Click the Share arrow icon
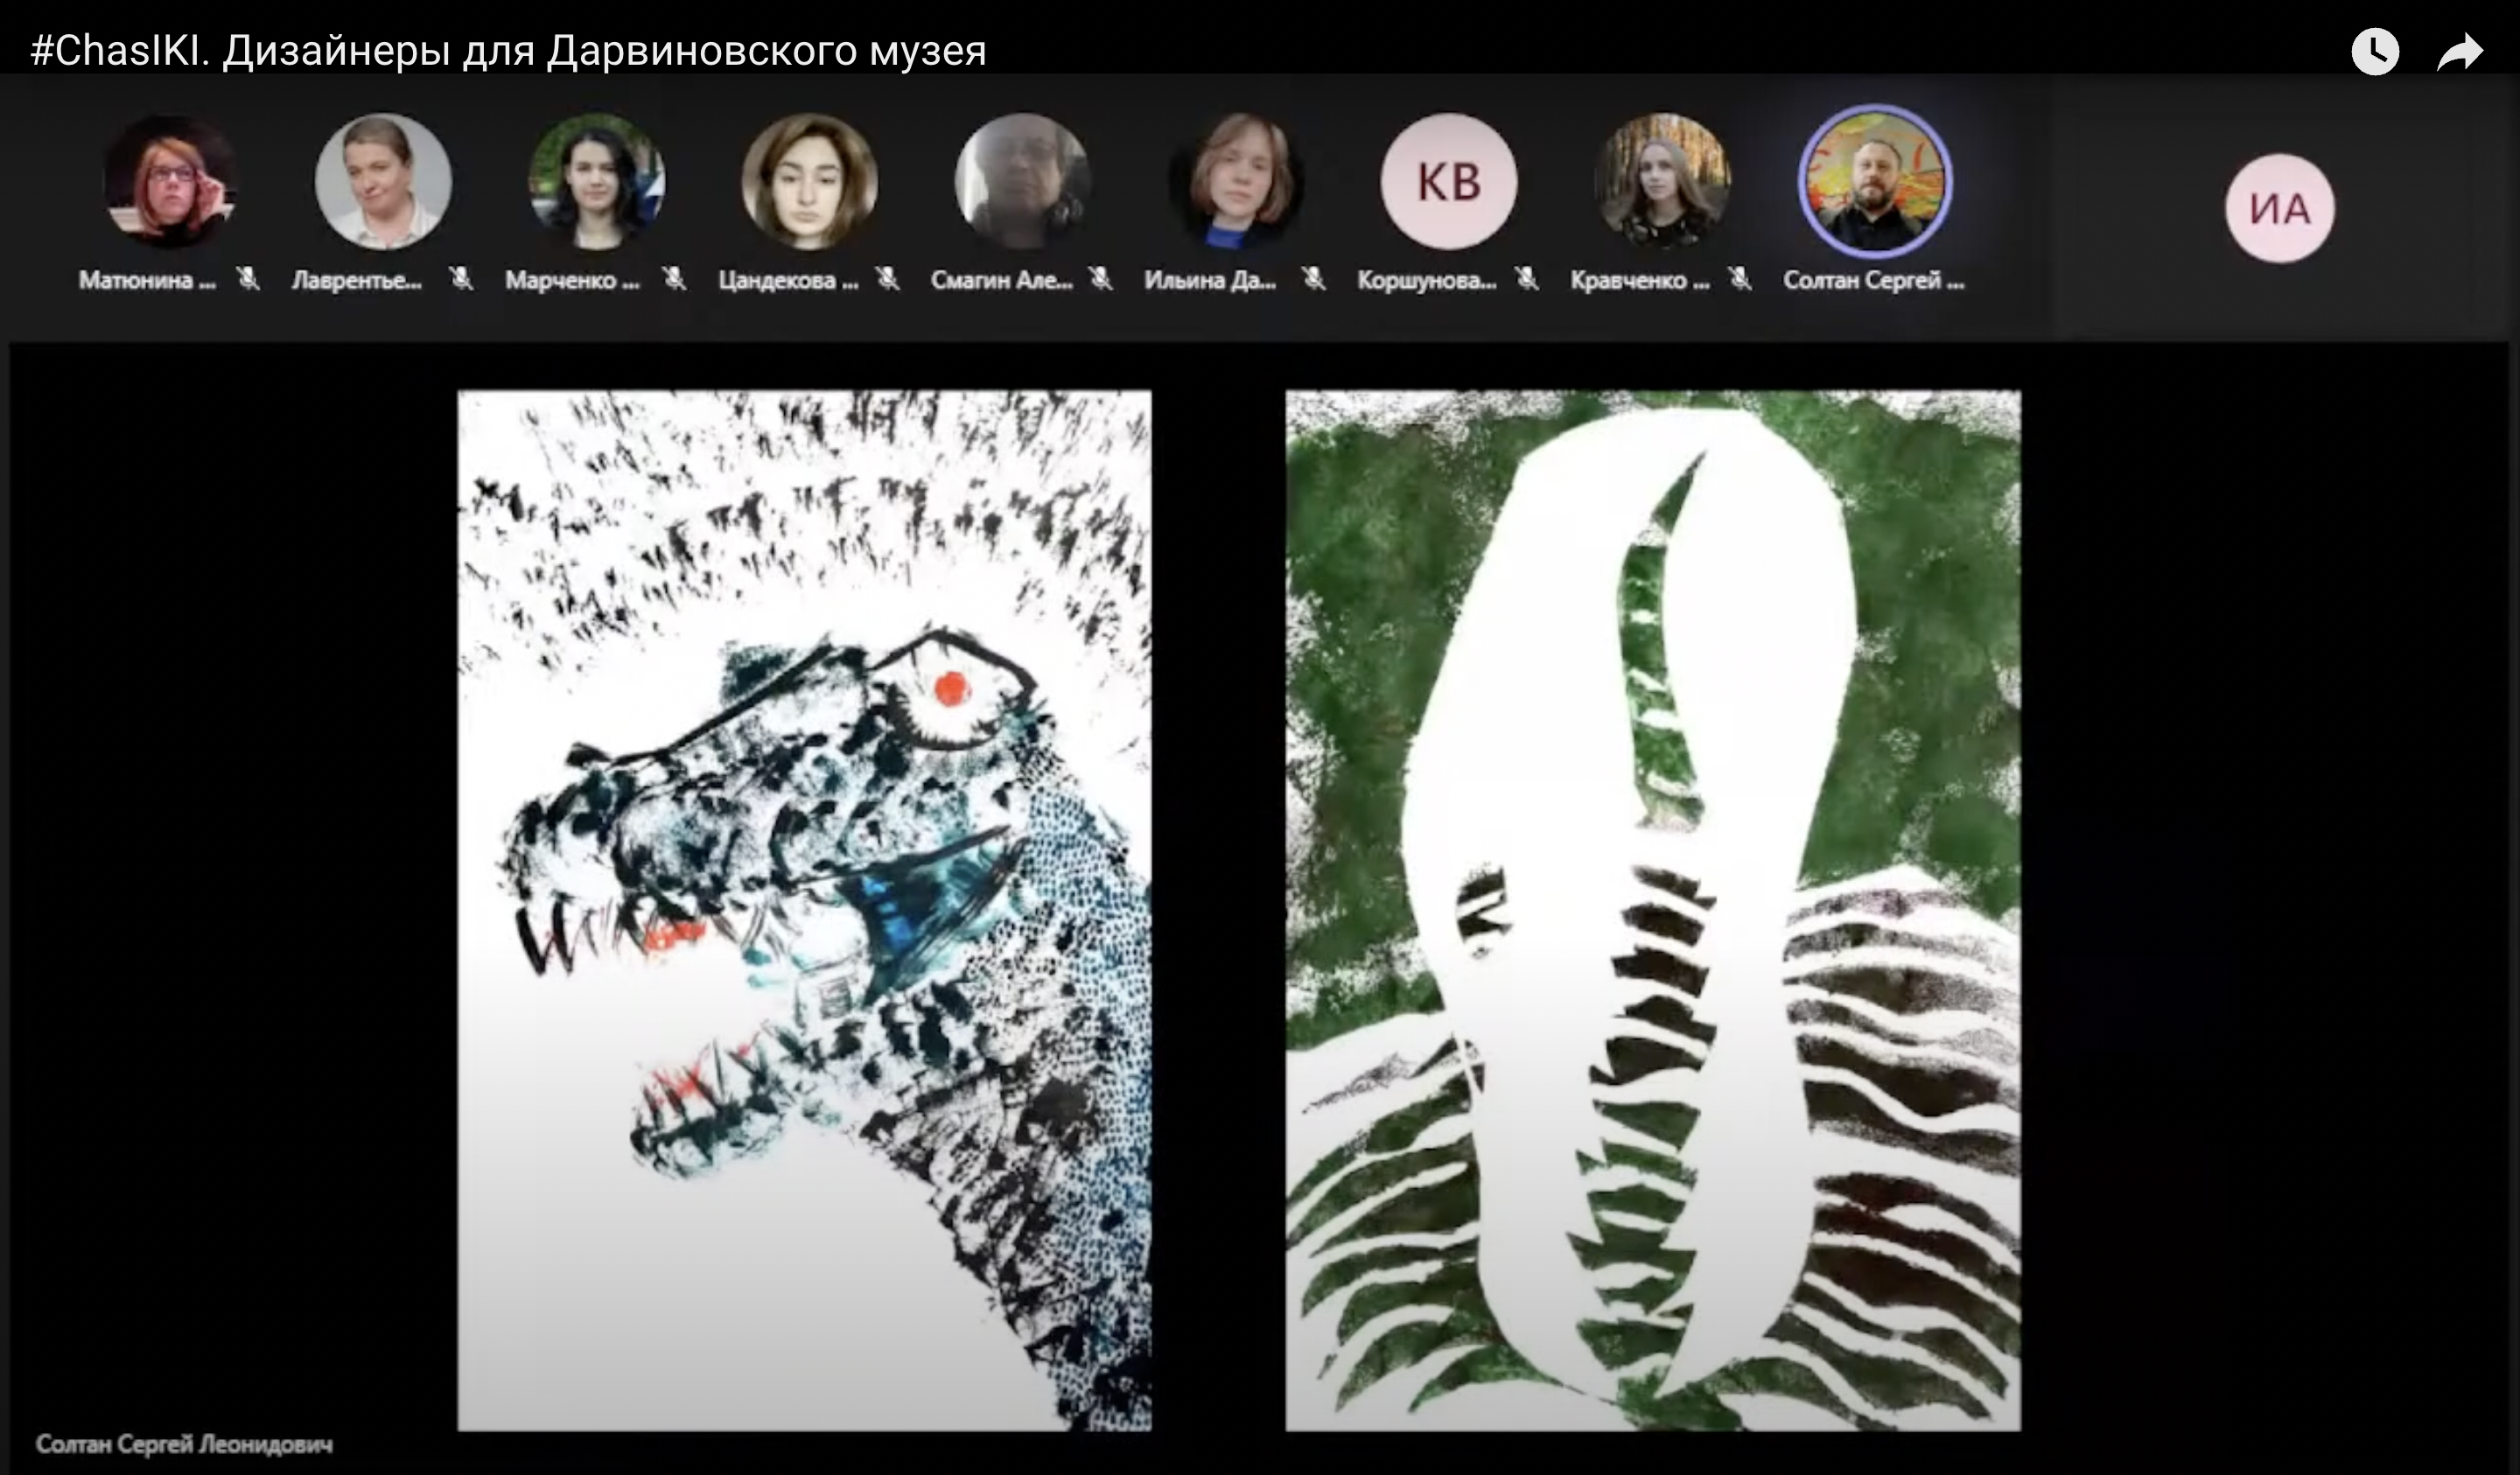Screen dimensions: 2520x1475 coord(2460,52)
